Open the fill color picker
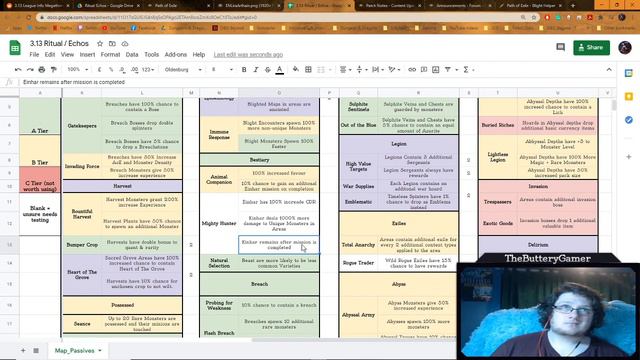The height and width of the screenshot is (360, 640). [x=296, y=70]
